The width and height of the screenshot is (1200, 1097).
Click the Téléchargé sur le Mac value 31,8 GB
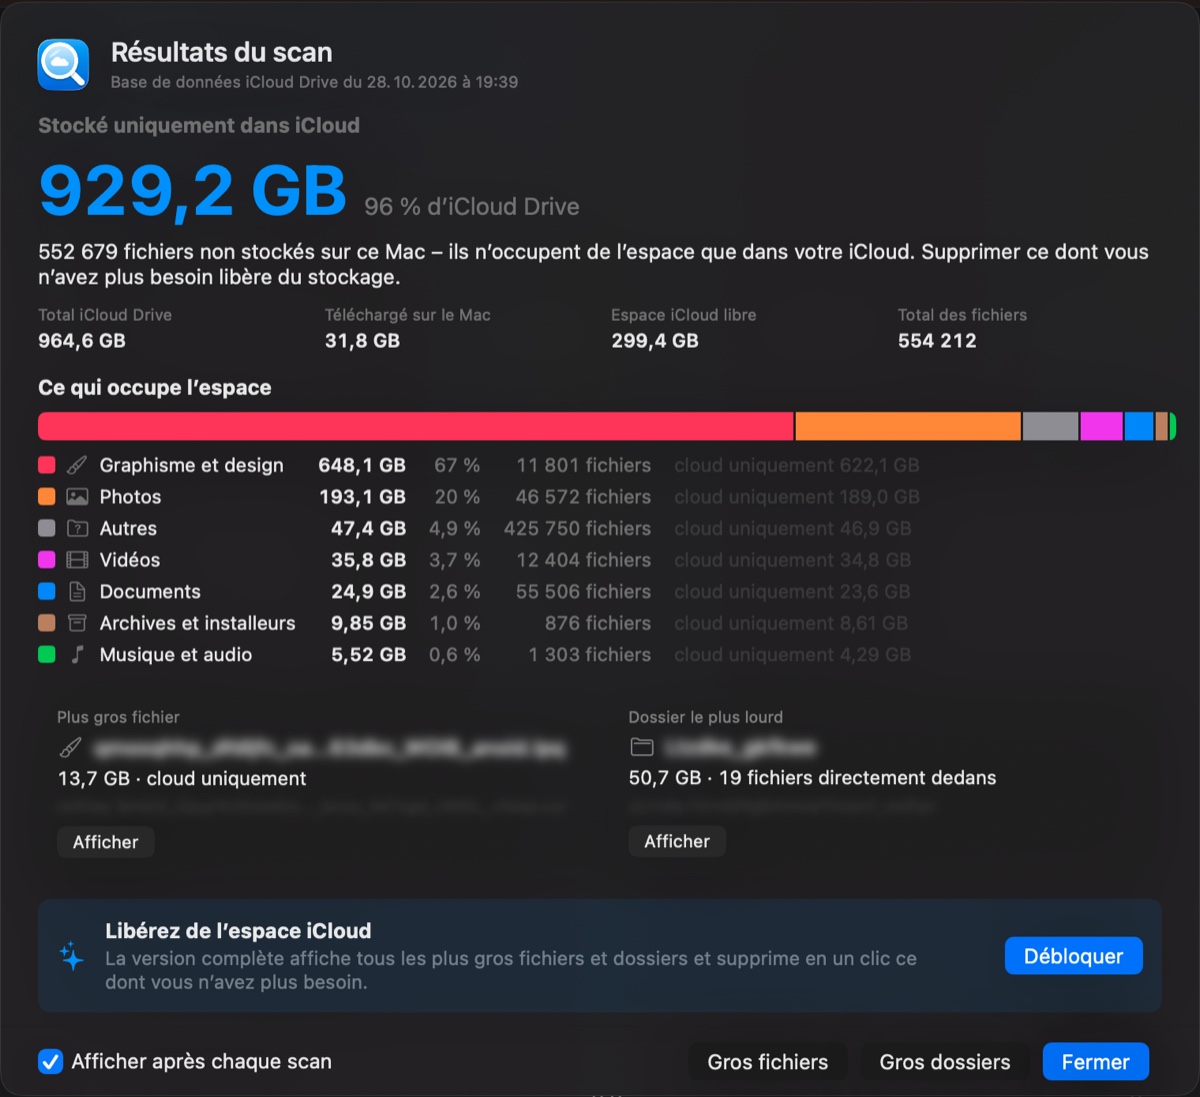tap(362, 341)
